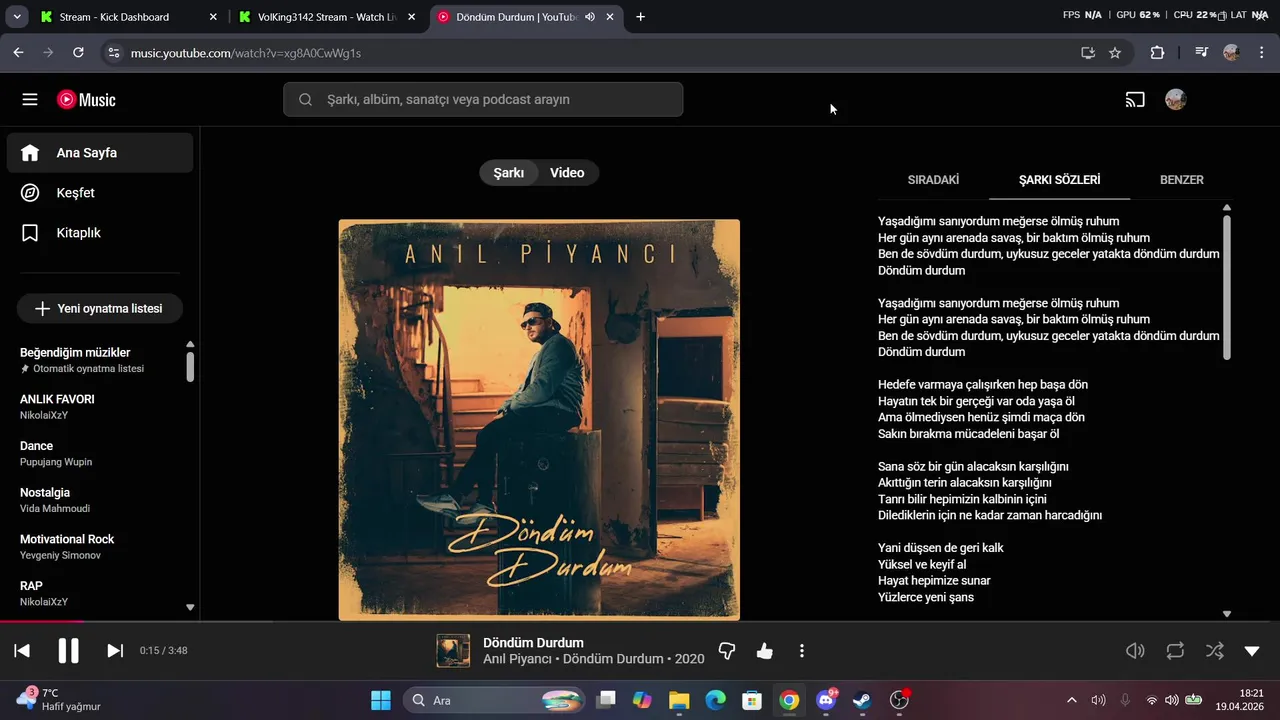Bookmark this page with the star icon
The width and height of the screenshot is (1280, 720).
pos(1115,53)
